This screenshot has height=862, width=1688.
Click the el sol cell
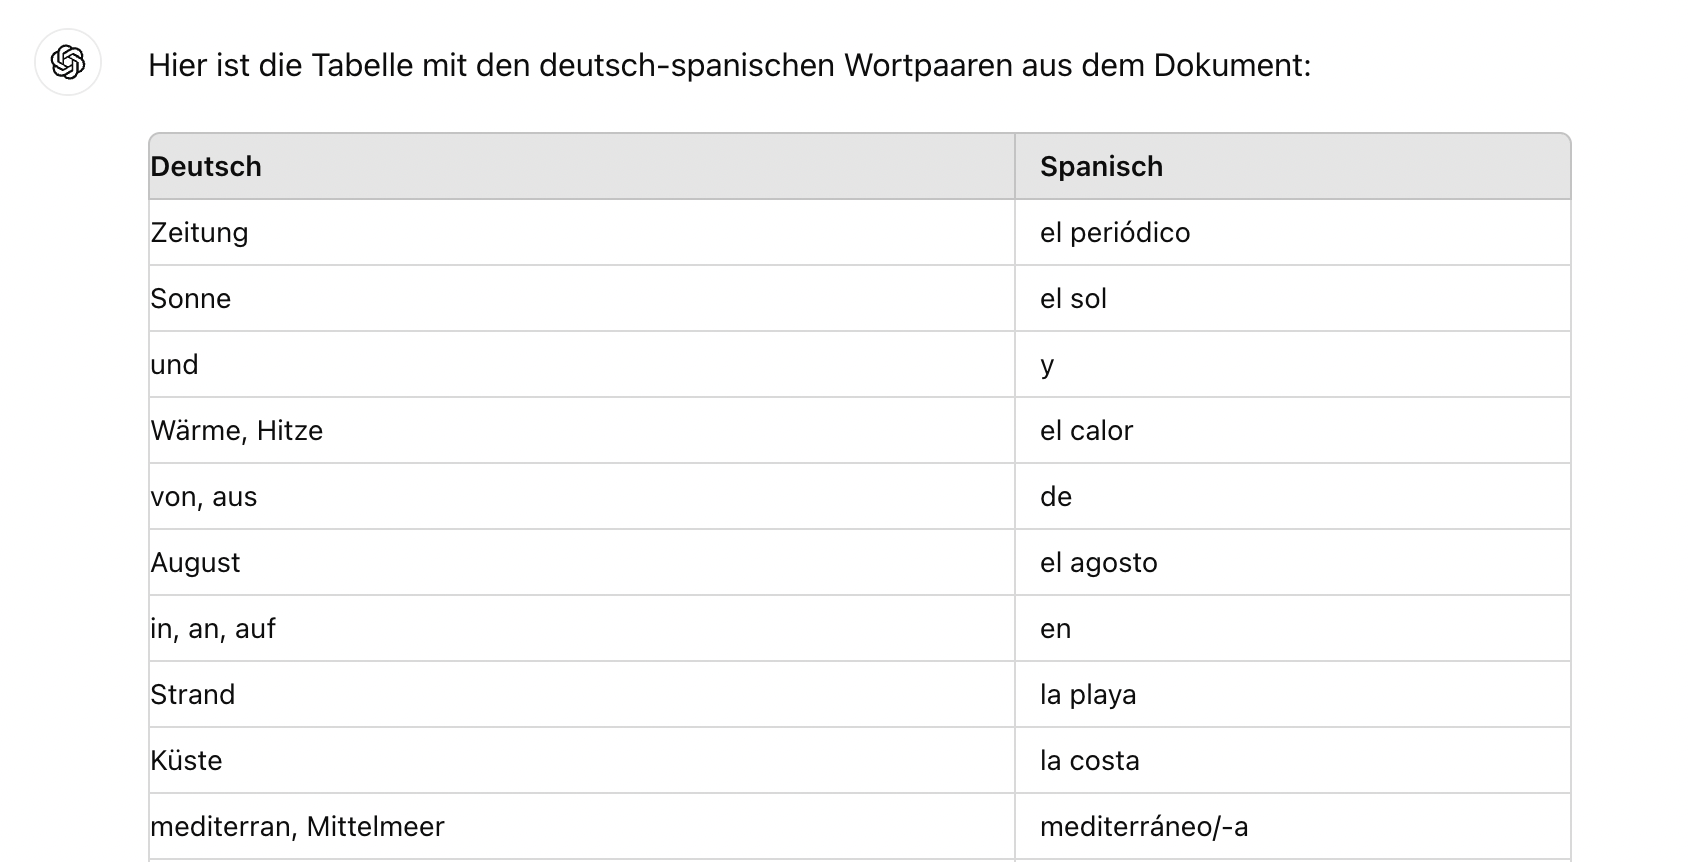[x=1073, y=299]
